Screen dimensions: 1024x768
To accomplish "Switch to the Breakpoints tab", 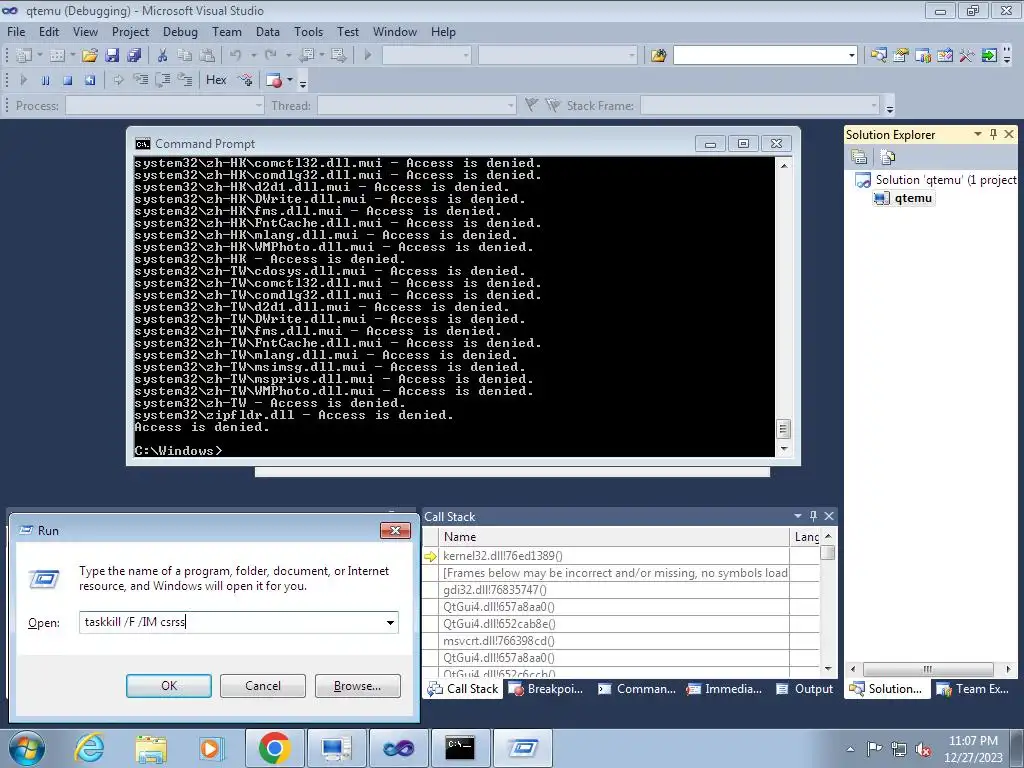I will coord(546,689).
